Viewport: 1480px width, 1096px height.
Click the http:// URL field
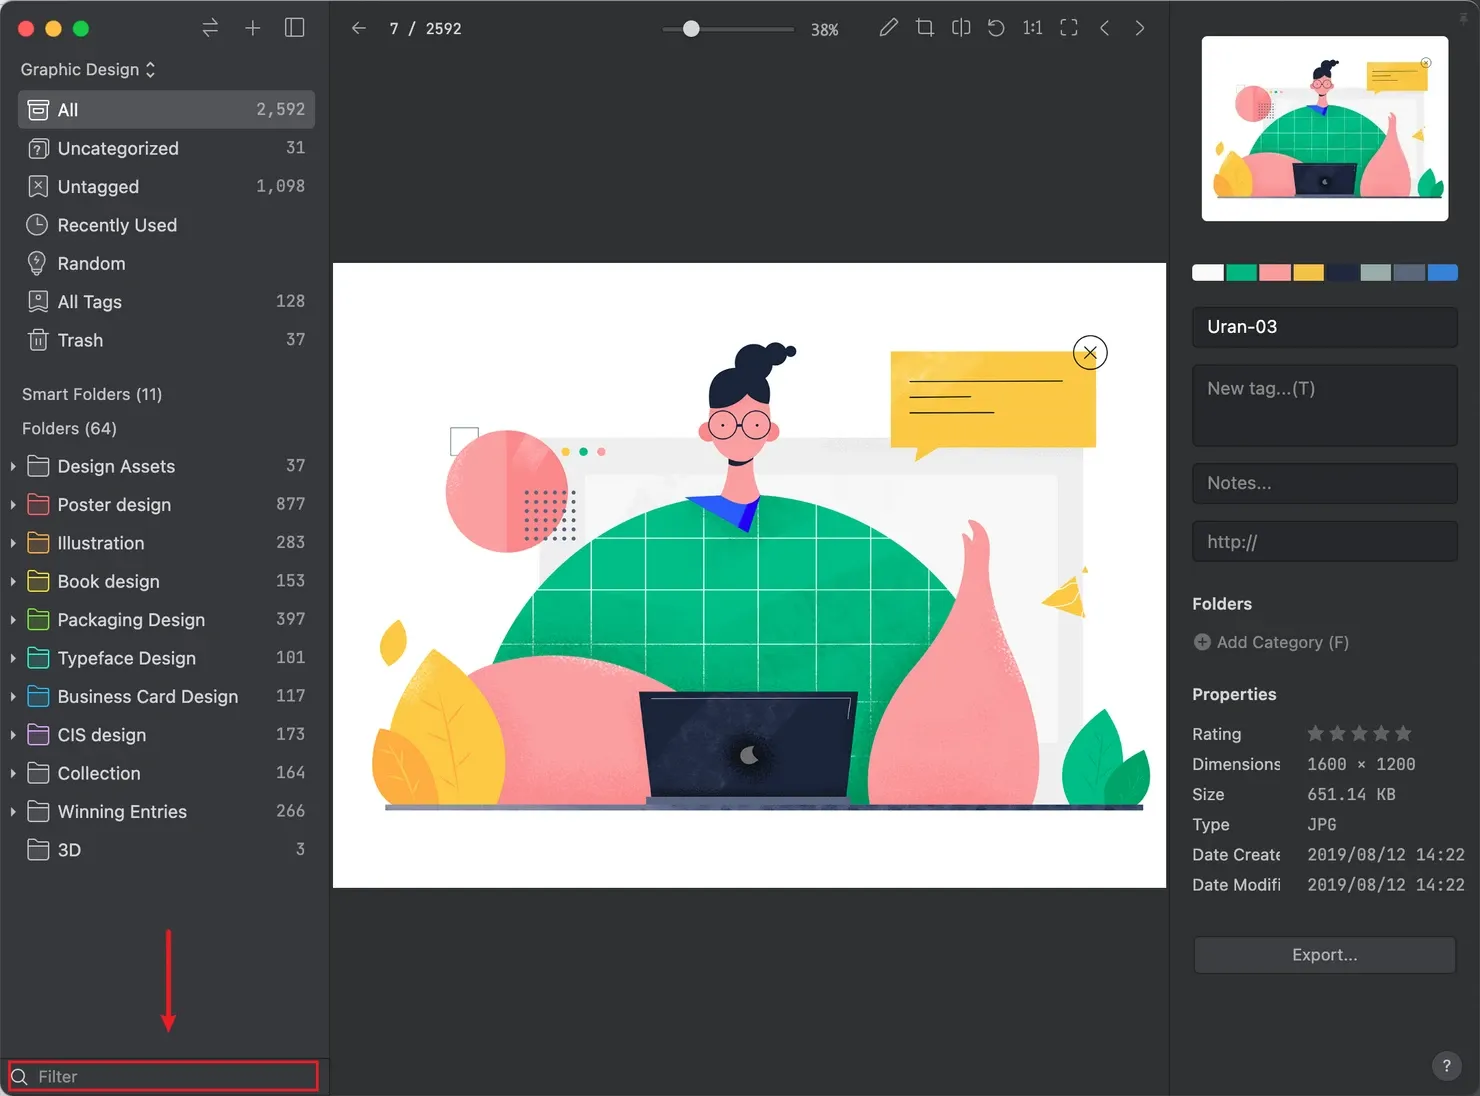[1324, 542]
